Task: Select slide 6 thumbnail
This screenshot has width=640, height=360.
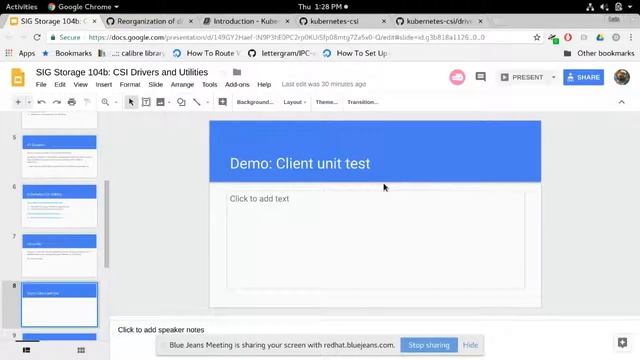Action: click(60, 206)
